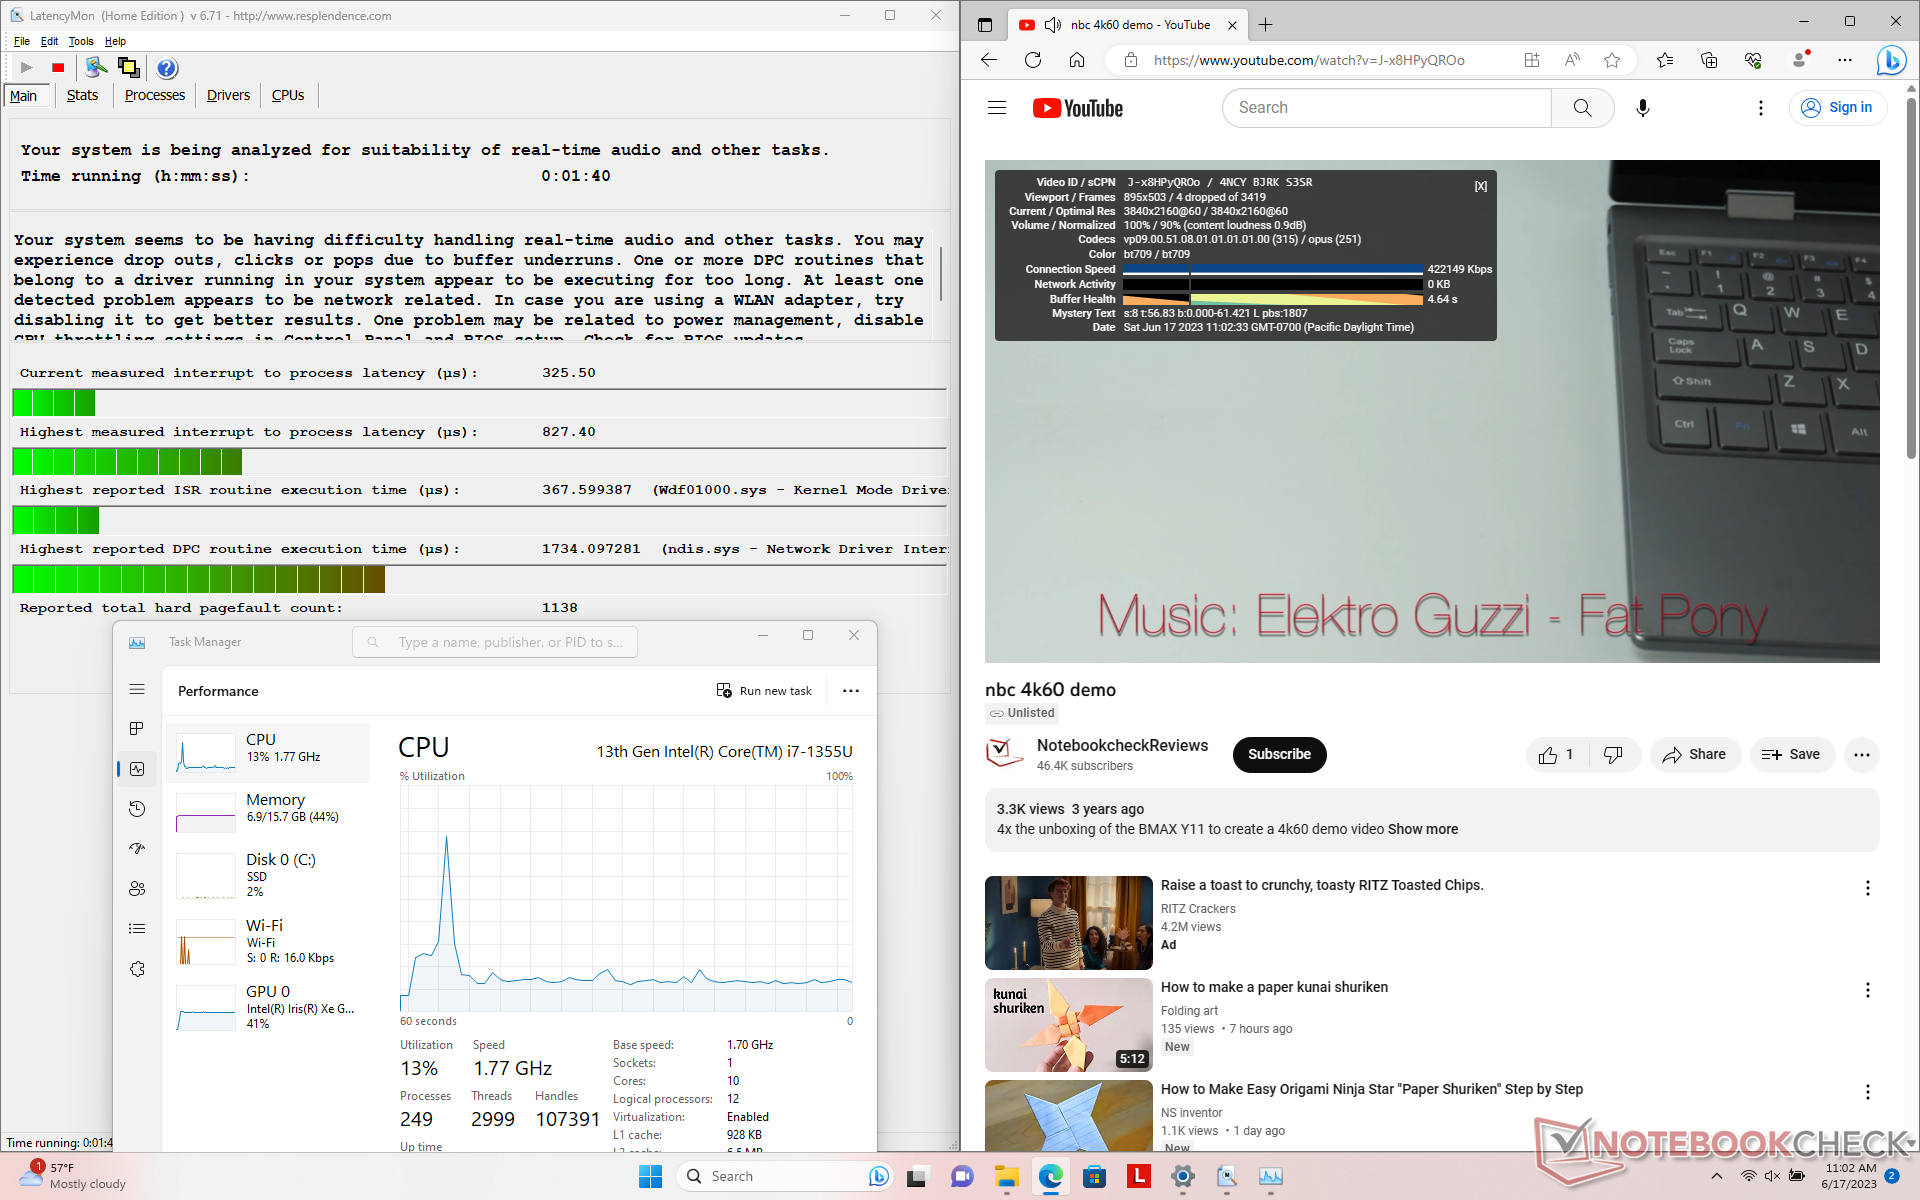Viewport: 1920px width, 1200px height.
Task: Click YouTube voice search microphone icon
Action: point(1642,108)
